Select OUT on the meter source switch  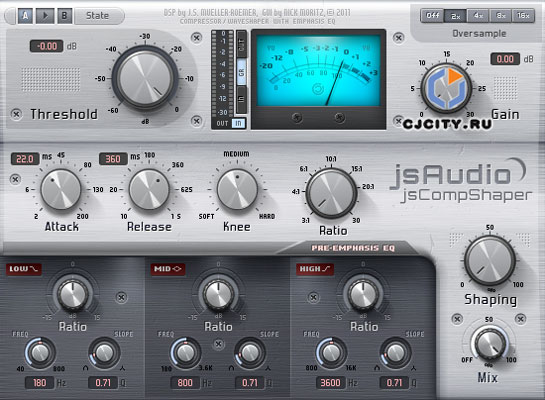222,123
